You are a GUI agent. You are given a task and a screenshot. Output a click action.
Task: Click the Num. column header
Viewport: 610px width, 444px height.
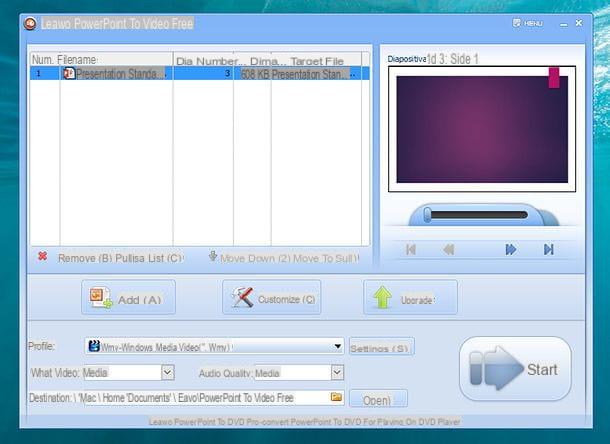tap(43, 60)
